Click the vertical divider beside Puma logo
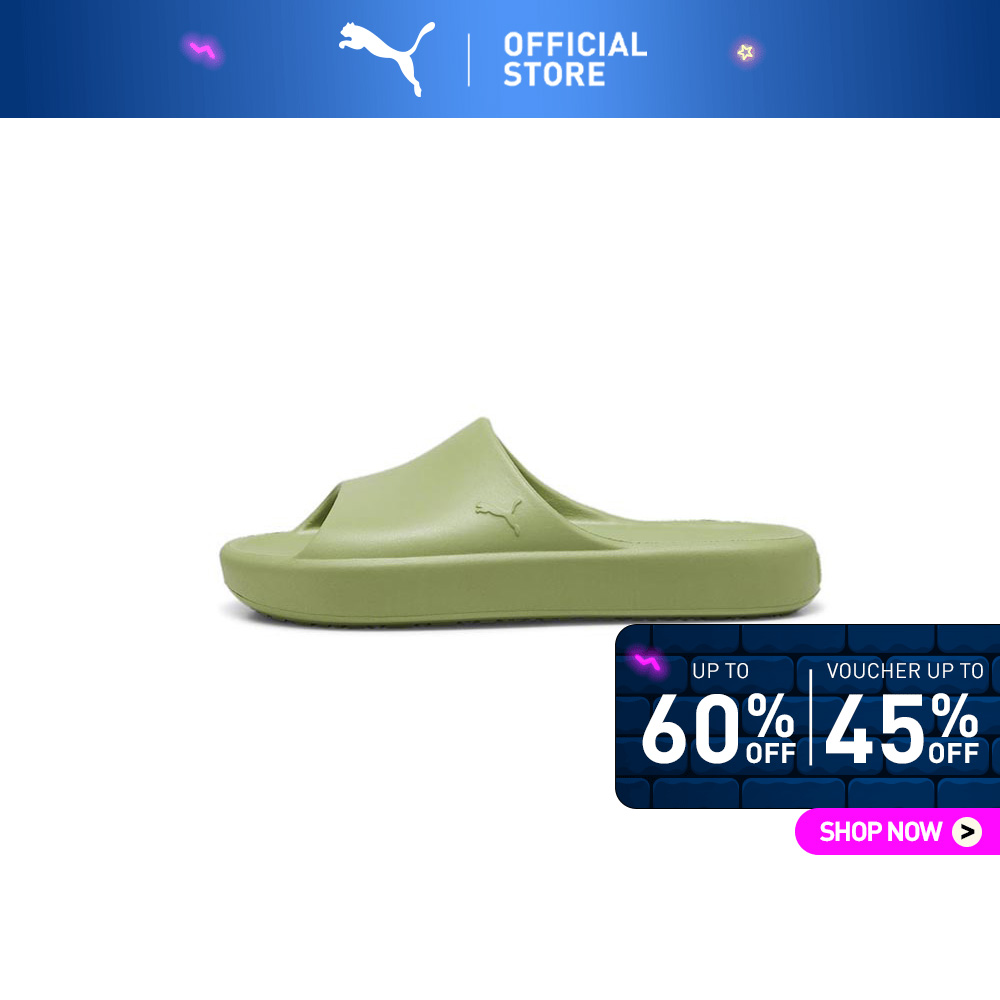Screen dimensions: 1000x1000 (469, 59)
